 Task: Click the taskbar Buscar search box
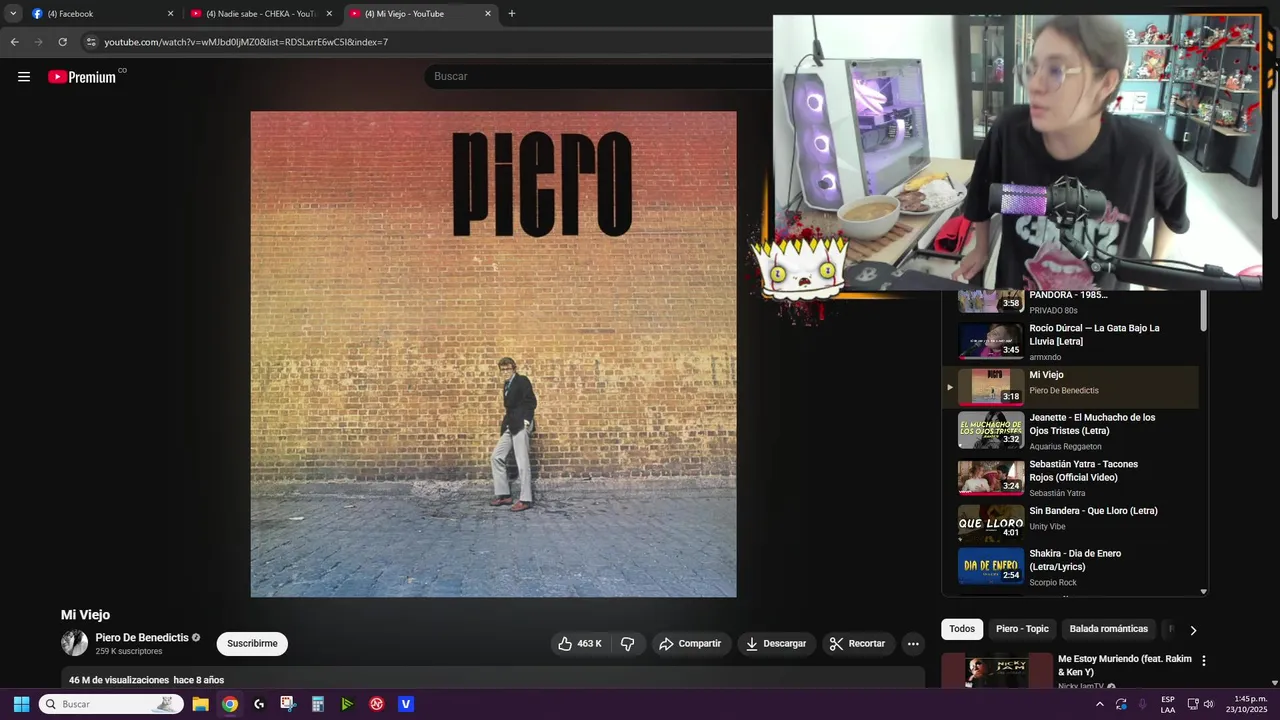pyautogui.click(x=111, y=704)
